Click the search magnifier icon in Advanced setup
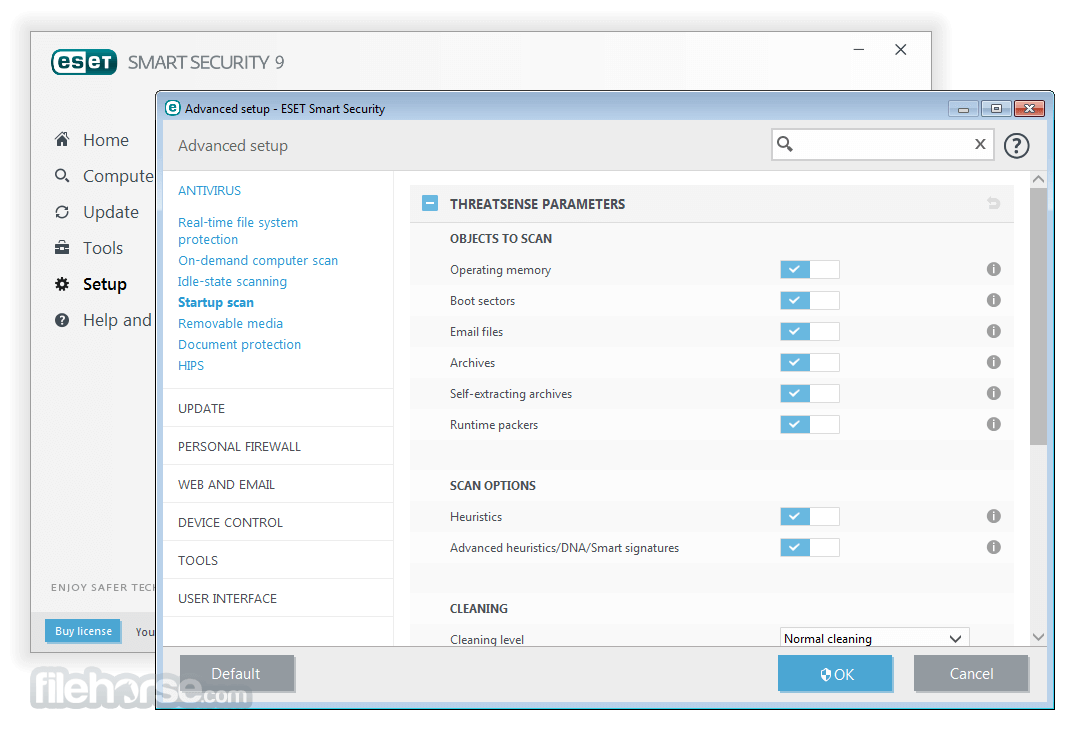The image size is (1084, 739). pyautogui.click(x=785, y=144)
